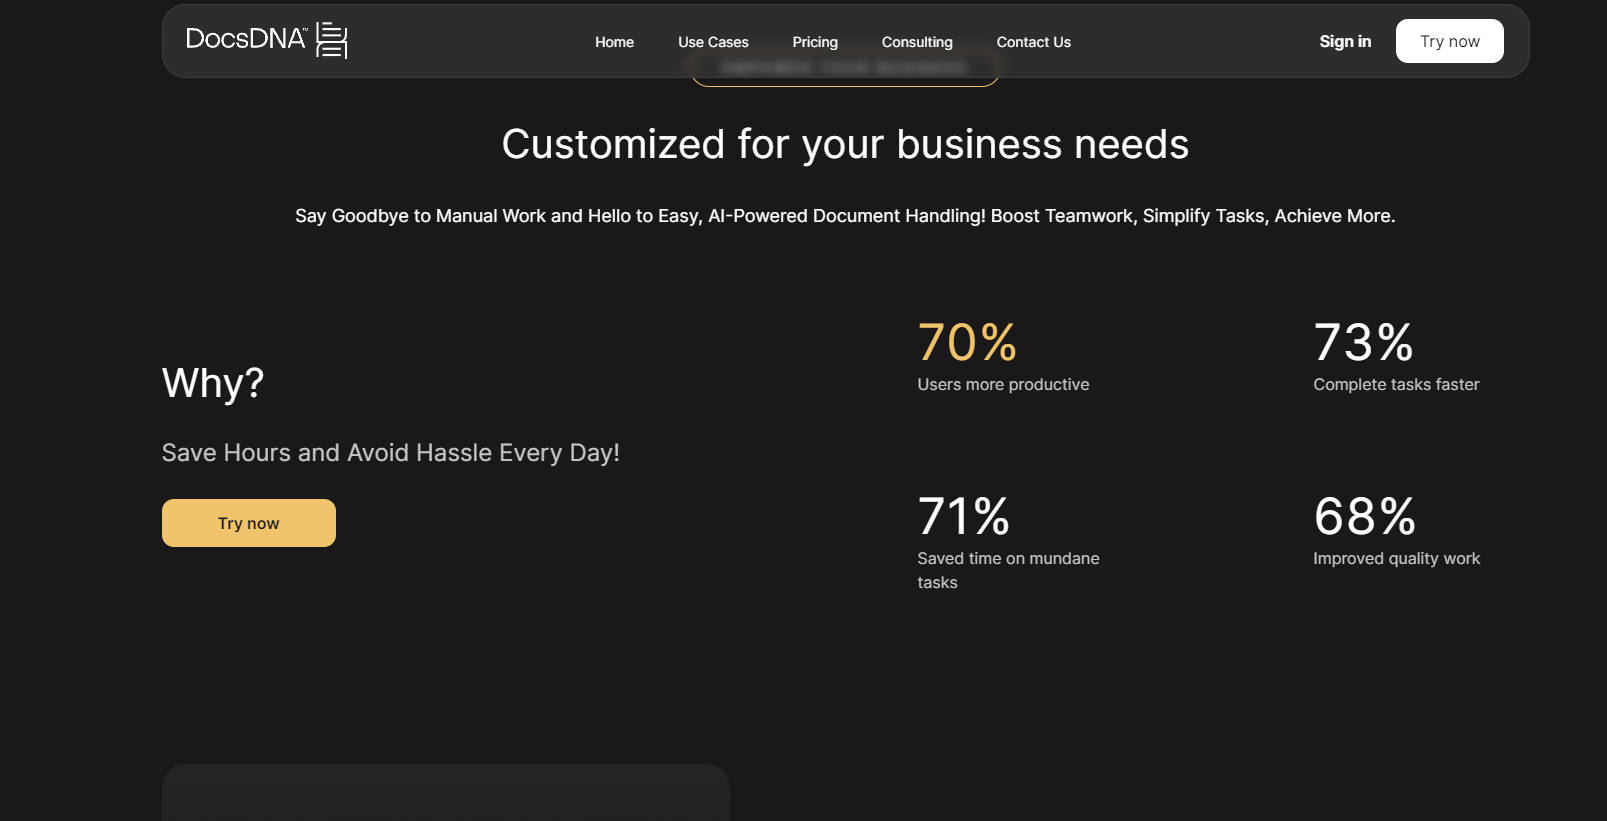Image resolution: width=1607 pixels, height=821 pixels.
Task: Click the "Why?" section heading
Action: pyautogui.click(x=213, y=383)
